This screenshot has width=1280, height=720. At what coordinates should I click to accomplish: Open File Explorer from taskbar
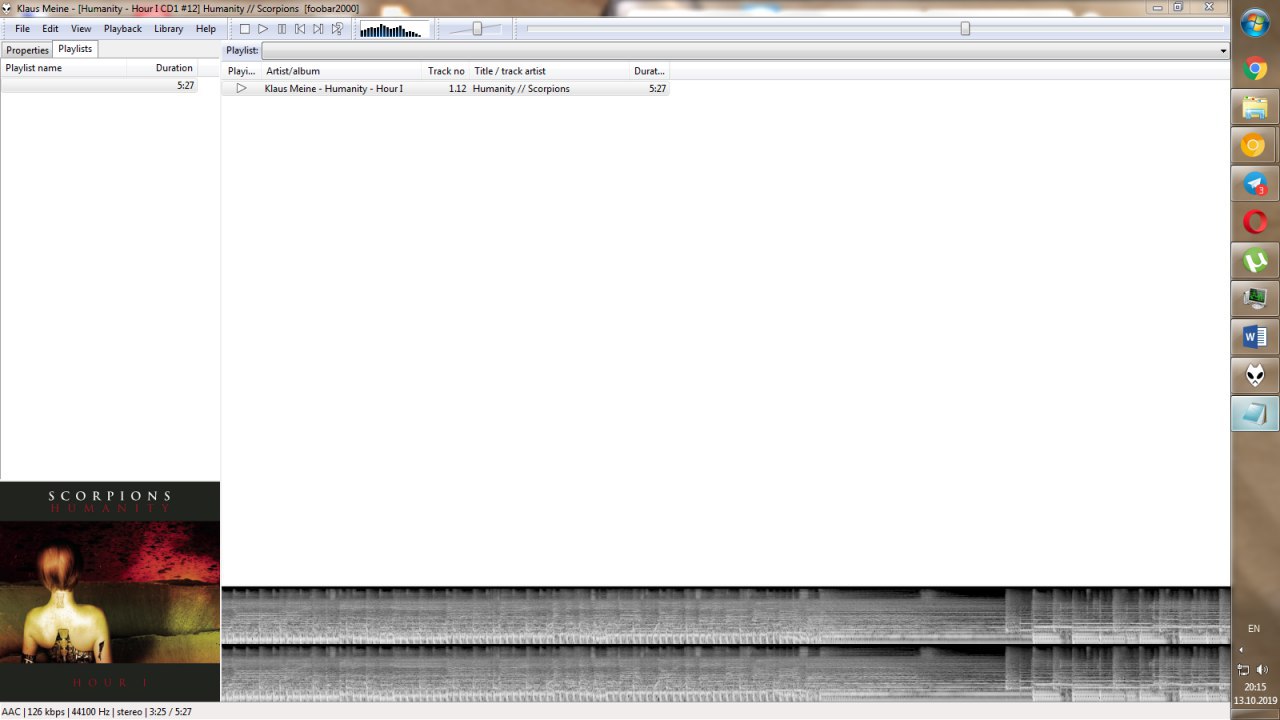[1255, 108]
